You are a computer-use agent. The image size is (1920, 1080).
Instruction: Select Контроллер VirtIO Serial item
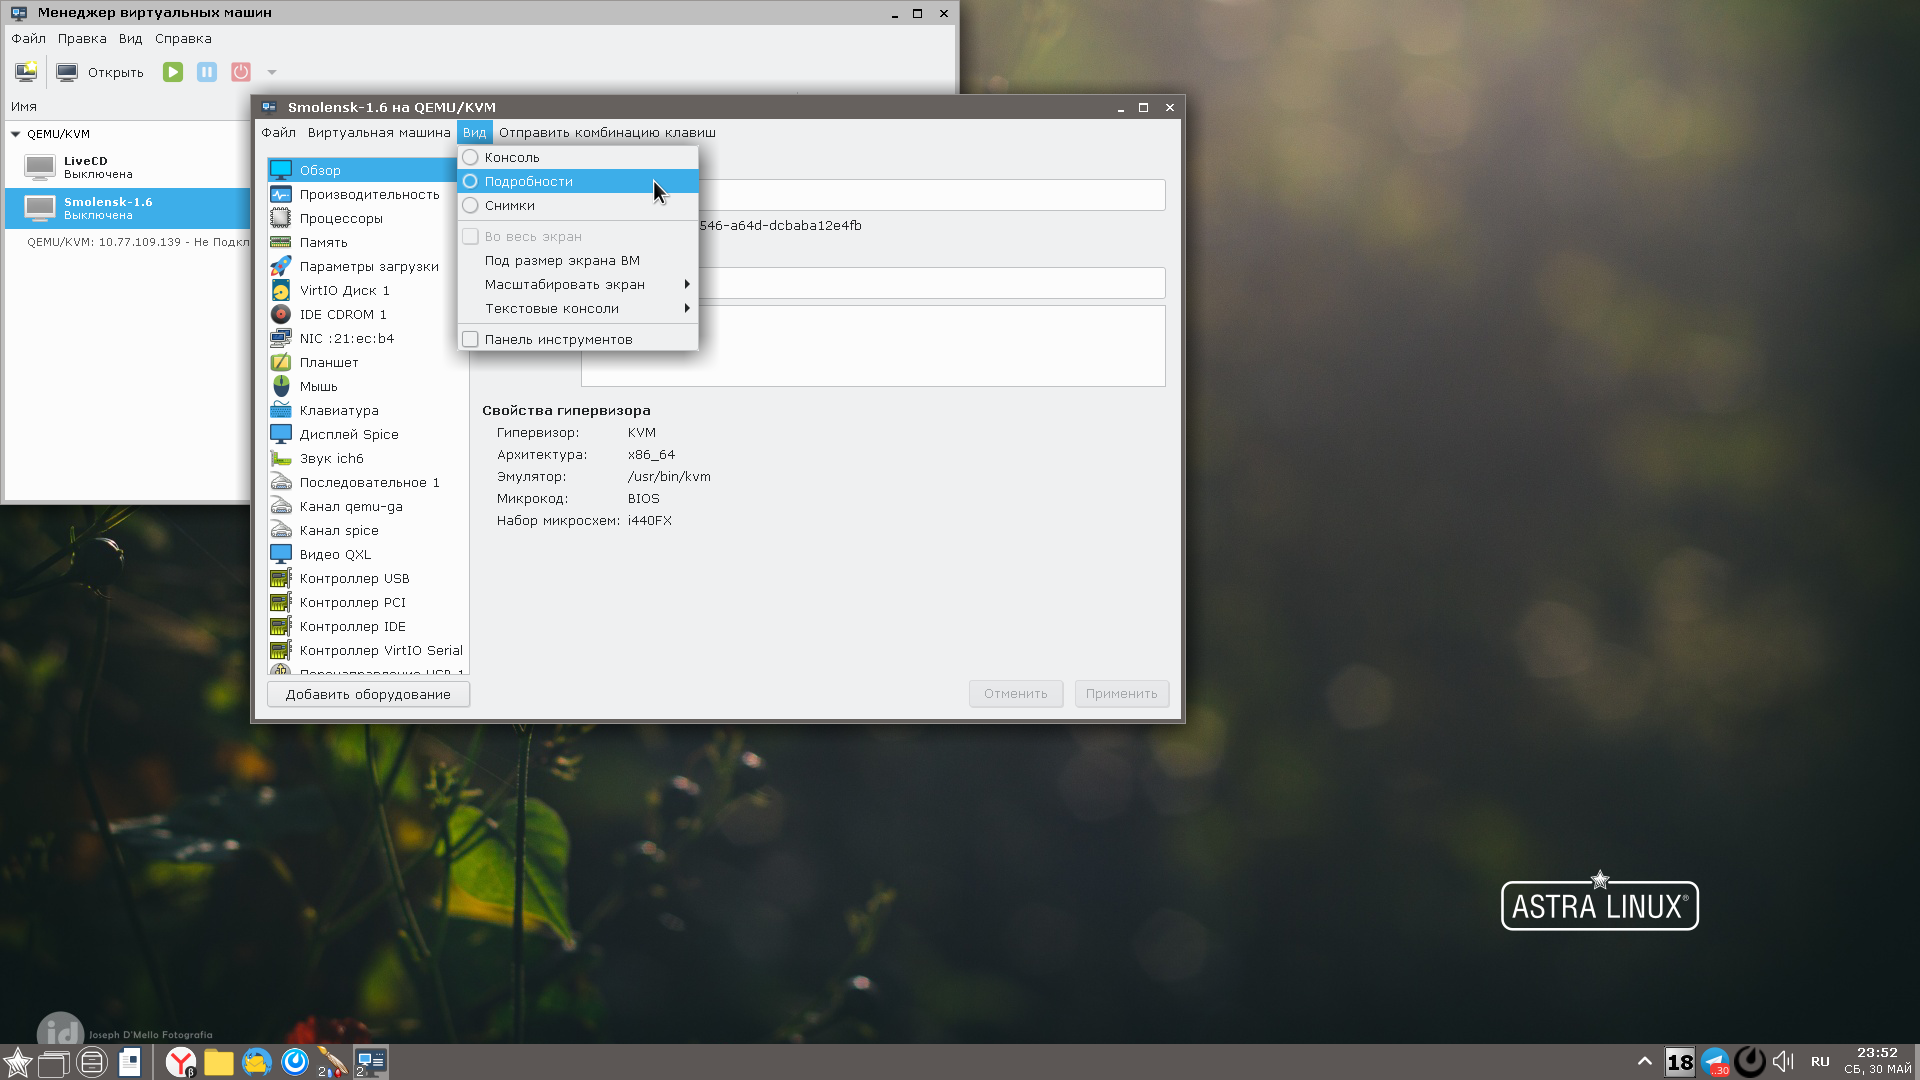click(368, 650)
